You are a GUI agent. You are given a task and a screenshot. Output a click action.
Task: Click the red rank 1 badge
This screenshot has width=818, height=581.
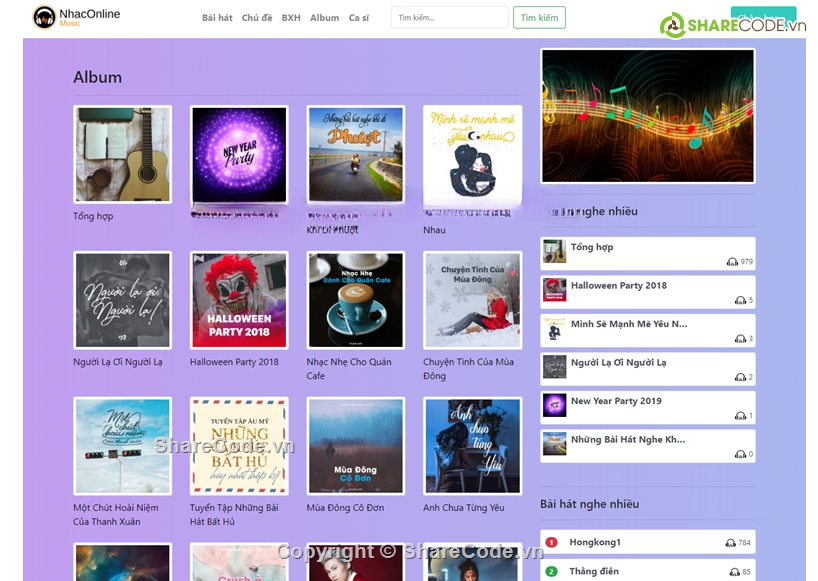[x=551, y=542]
